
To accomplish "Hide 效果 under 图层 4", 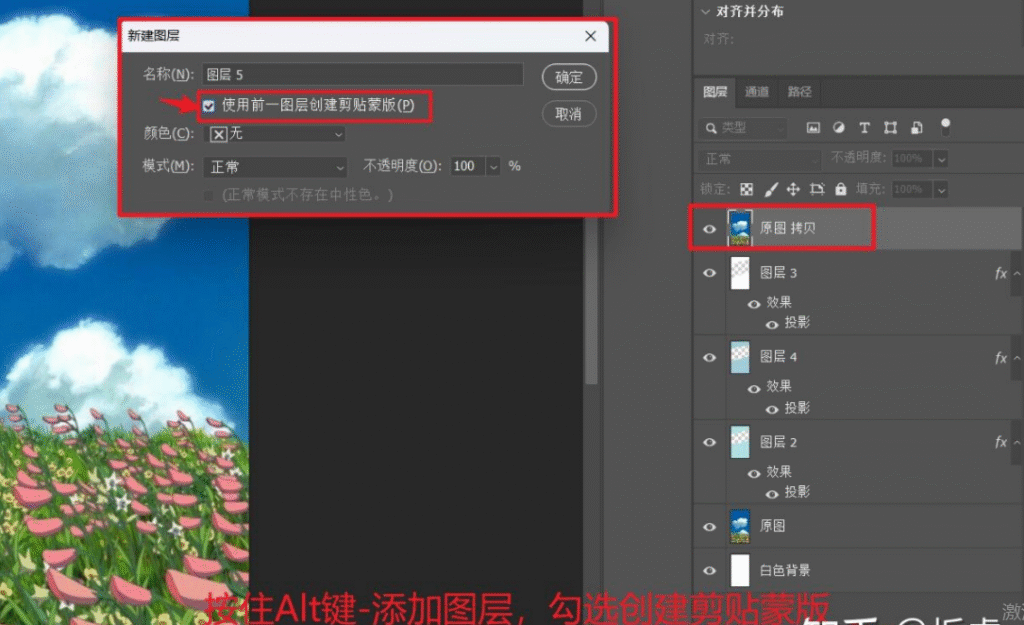I will click(x=754, y=389).
